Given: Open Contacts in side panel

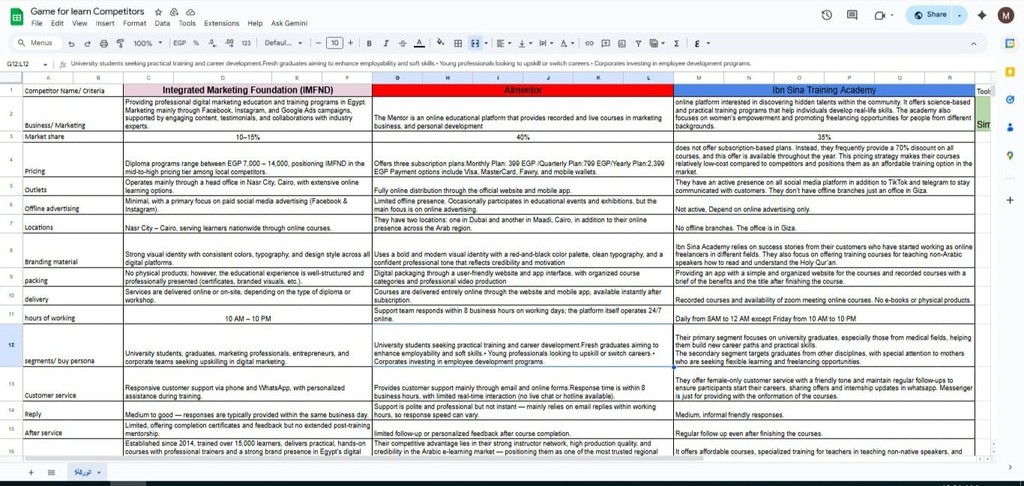Looking at the screenshot, I should (x=1010, y=127).
